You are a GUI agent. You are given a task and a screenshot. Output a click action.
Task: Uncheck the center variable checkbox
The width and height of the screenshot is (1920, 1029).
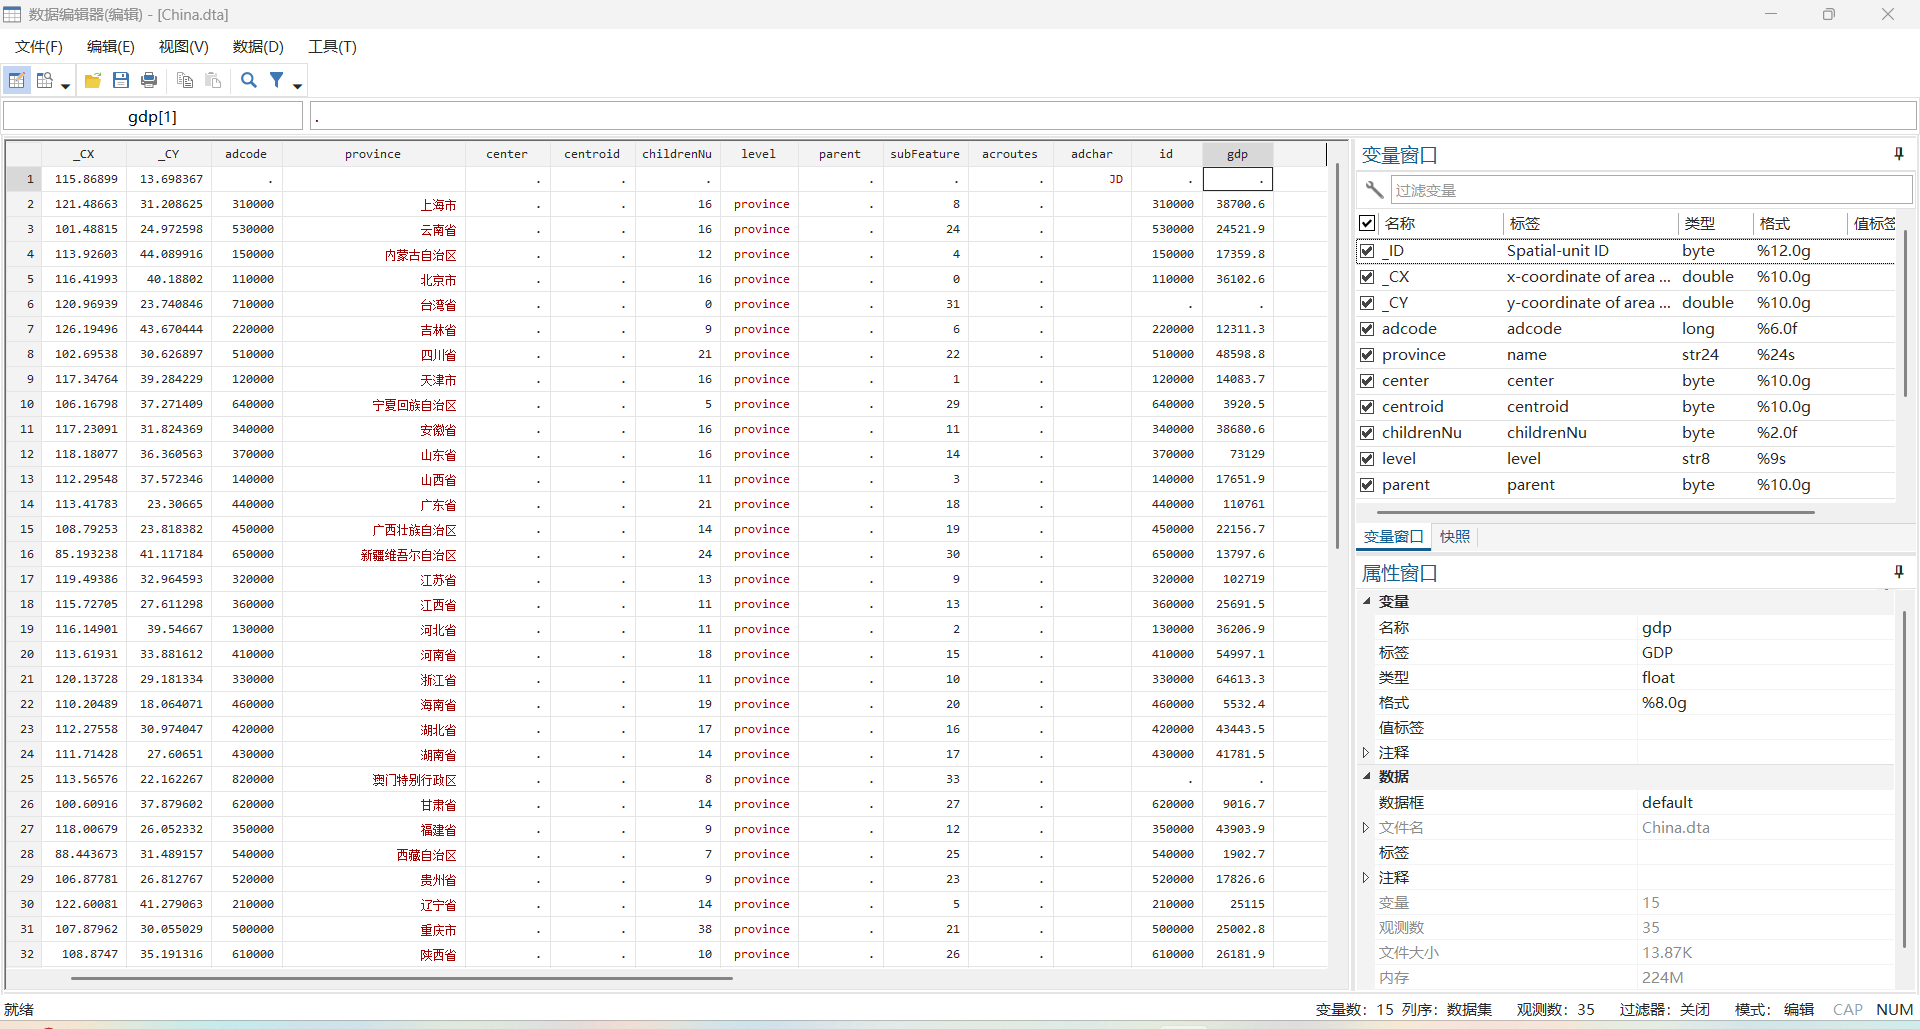(1367, 381)
